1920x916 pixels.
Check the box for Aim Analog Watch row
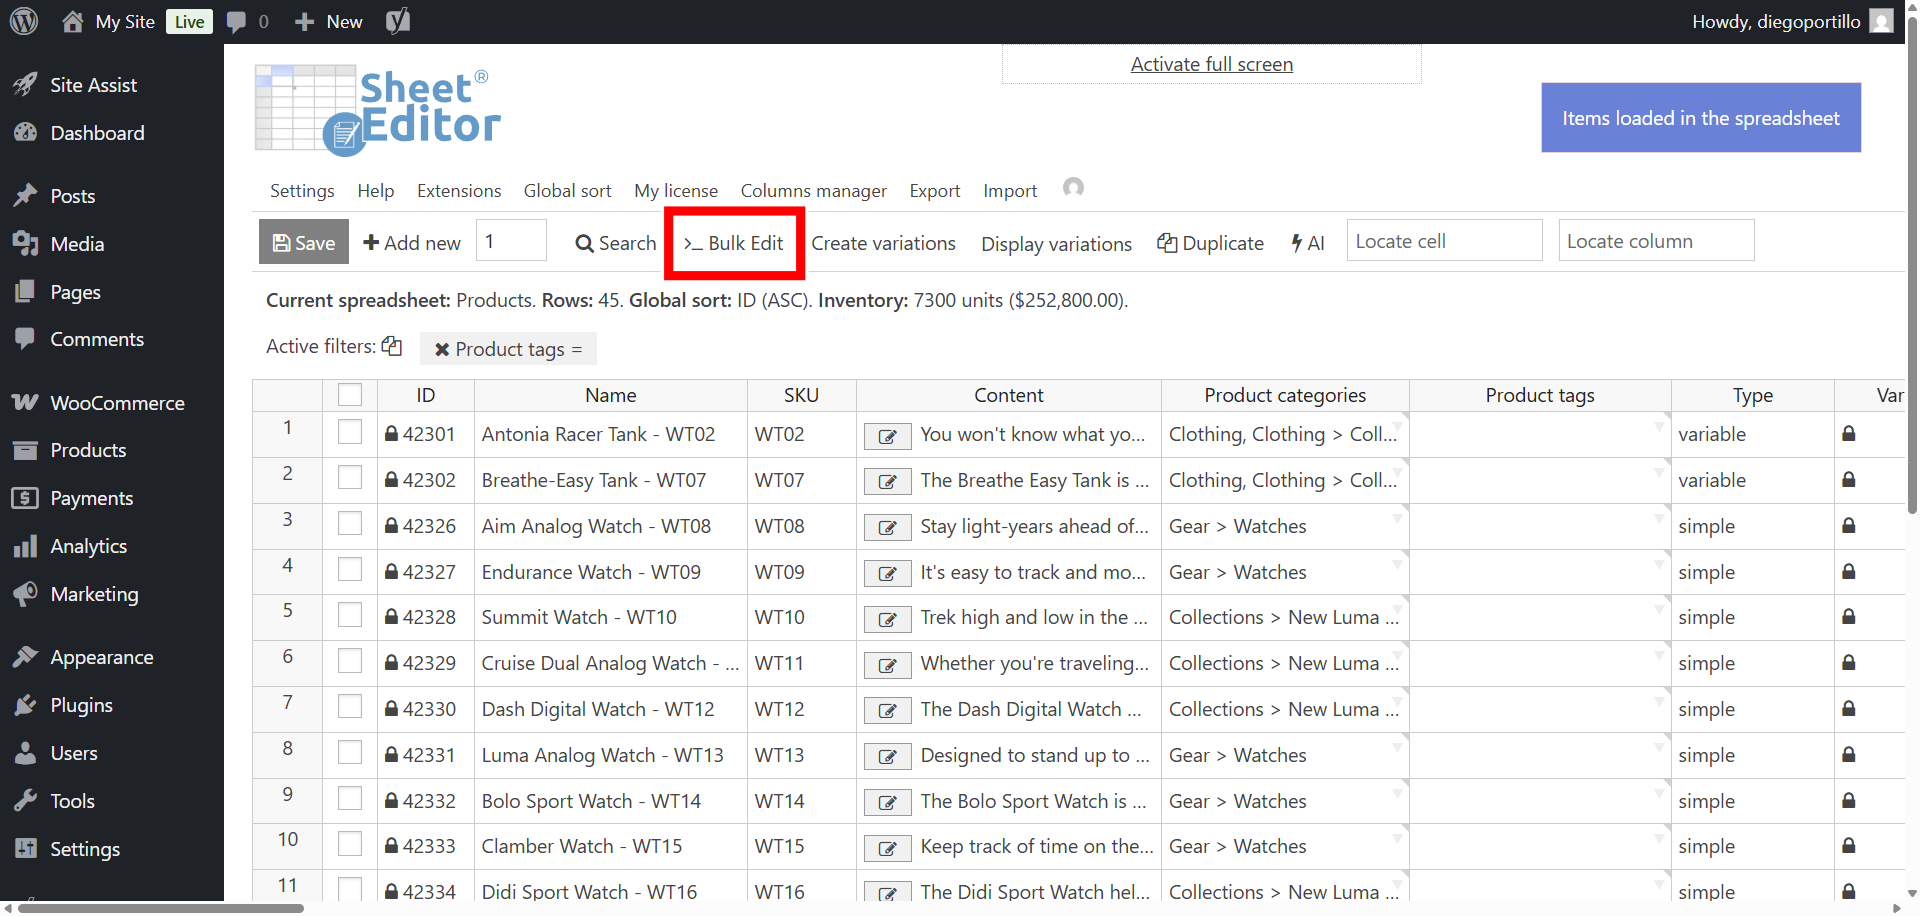(x=350, y=524)
